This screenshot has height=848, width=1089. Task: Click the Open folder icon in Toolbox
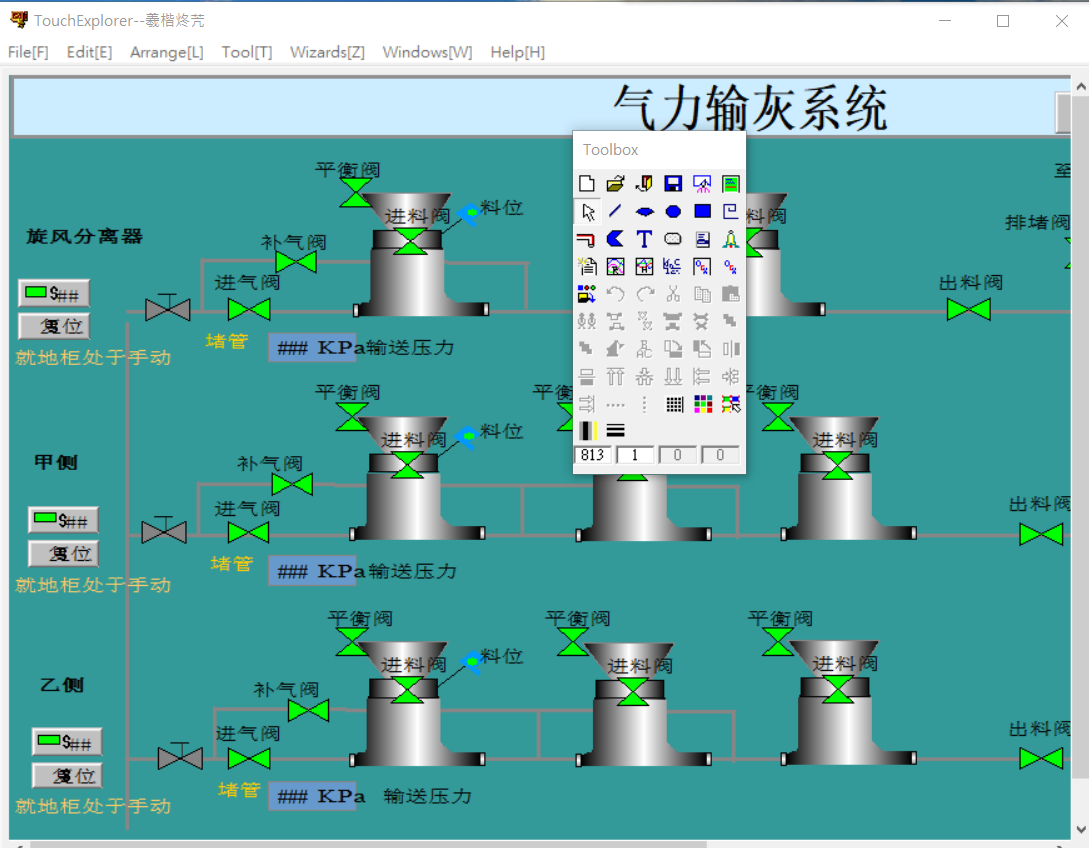[616, 184]
